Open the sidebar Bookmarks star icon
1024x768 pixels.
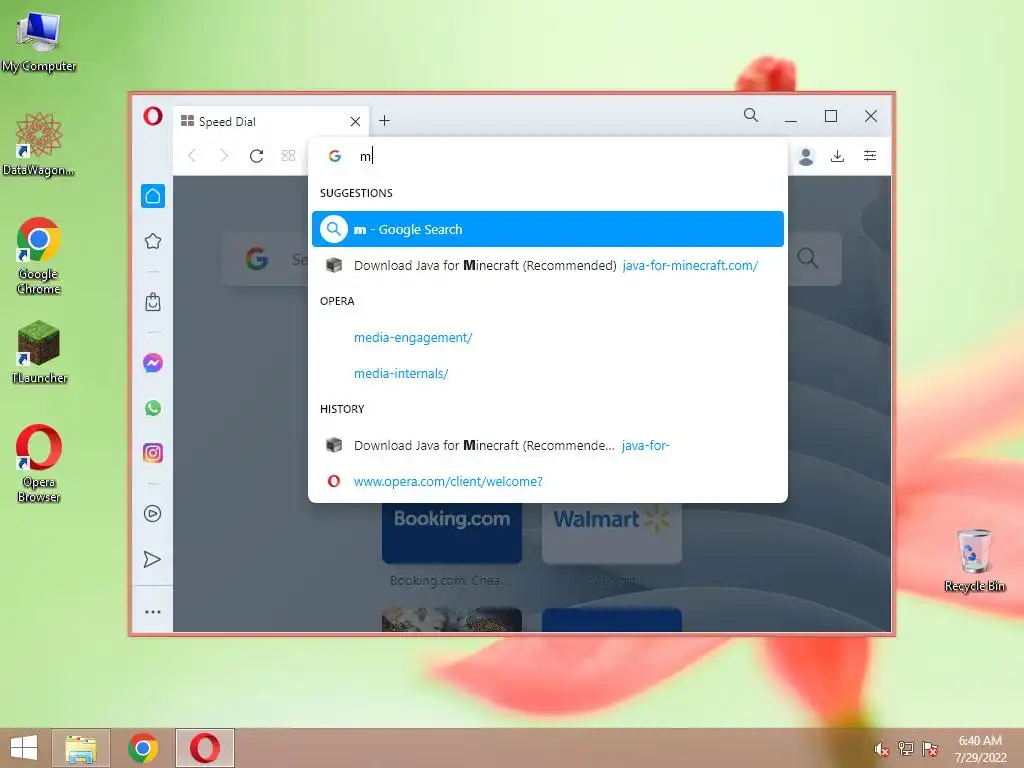153,241
